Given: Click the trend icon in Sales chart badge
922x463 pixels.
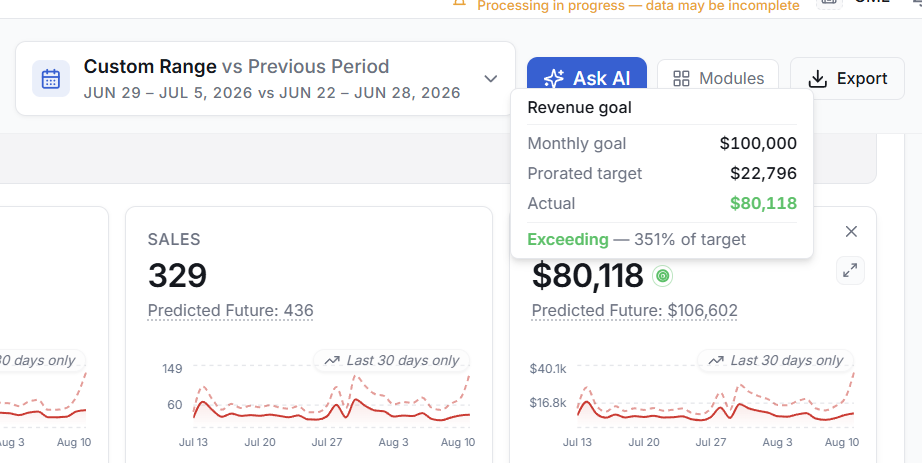Looking at the screenshot, I should (x=332, y=360).
